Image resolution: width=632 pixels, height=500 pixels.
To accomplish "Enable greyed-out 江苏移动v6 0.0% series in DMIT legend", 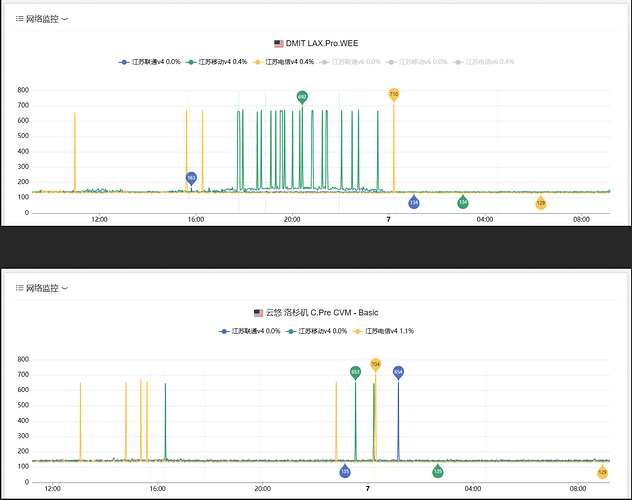I will click(417, 62).
